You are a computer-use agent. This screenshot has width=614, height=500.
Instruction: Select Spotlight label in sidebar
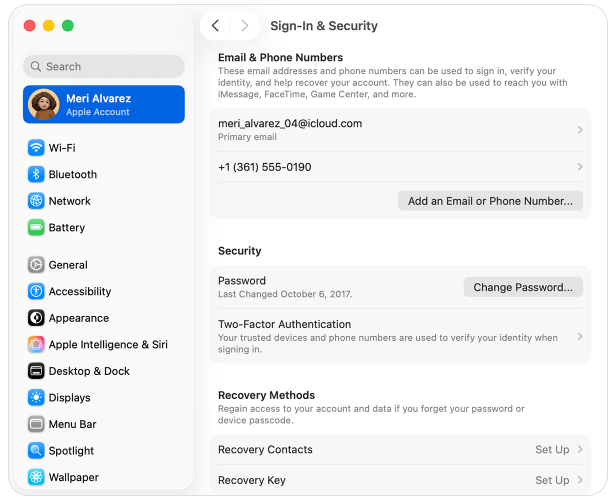(71, 451)
